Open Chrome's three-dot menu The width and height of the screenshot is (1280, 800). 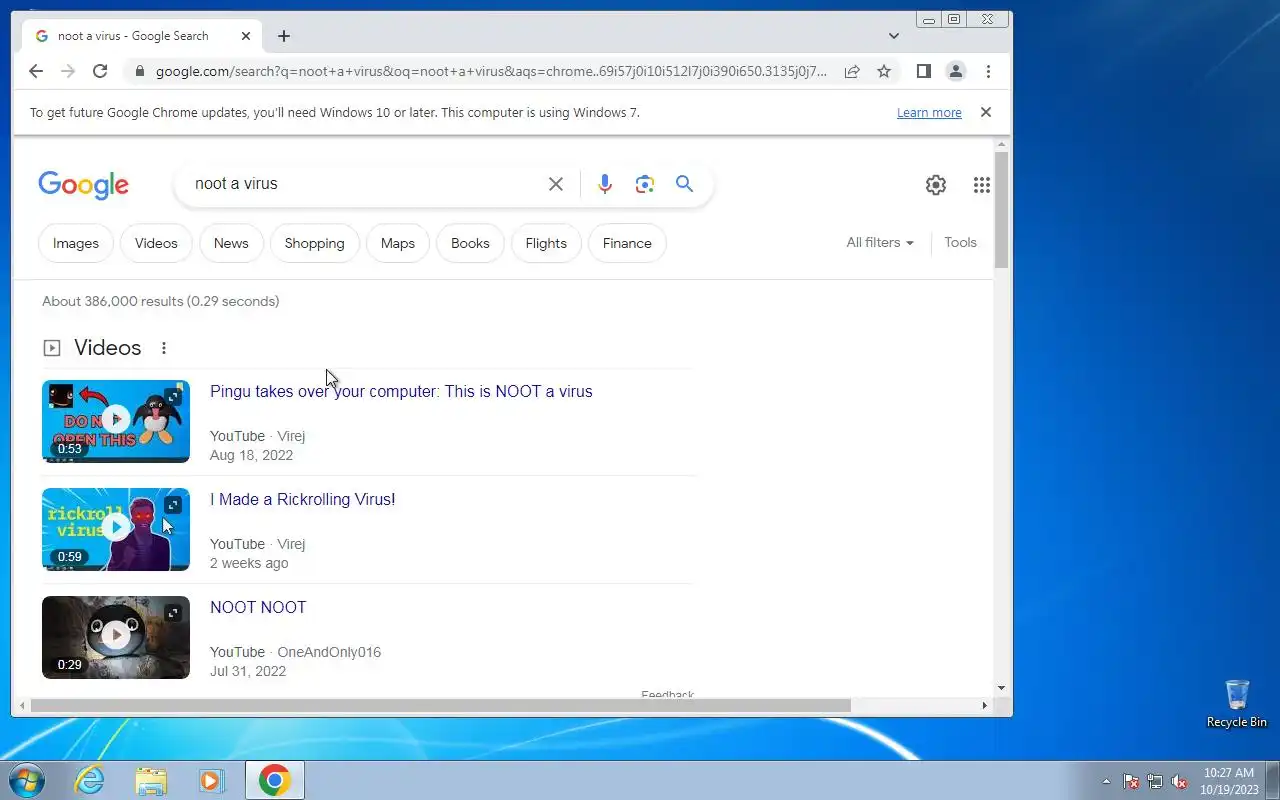click(x=988, y=71)
